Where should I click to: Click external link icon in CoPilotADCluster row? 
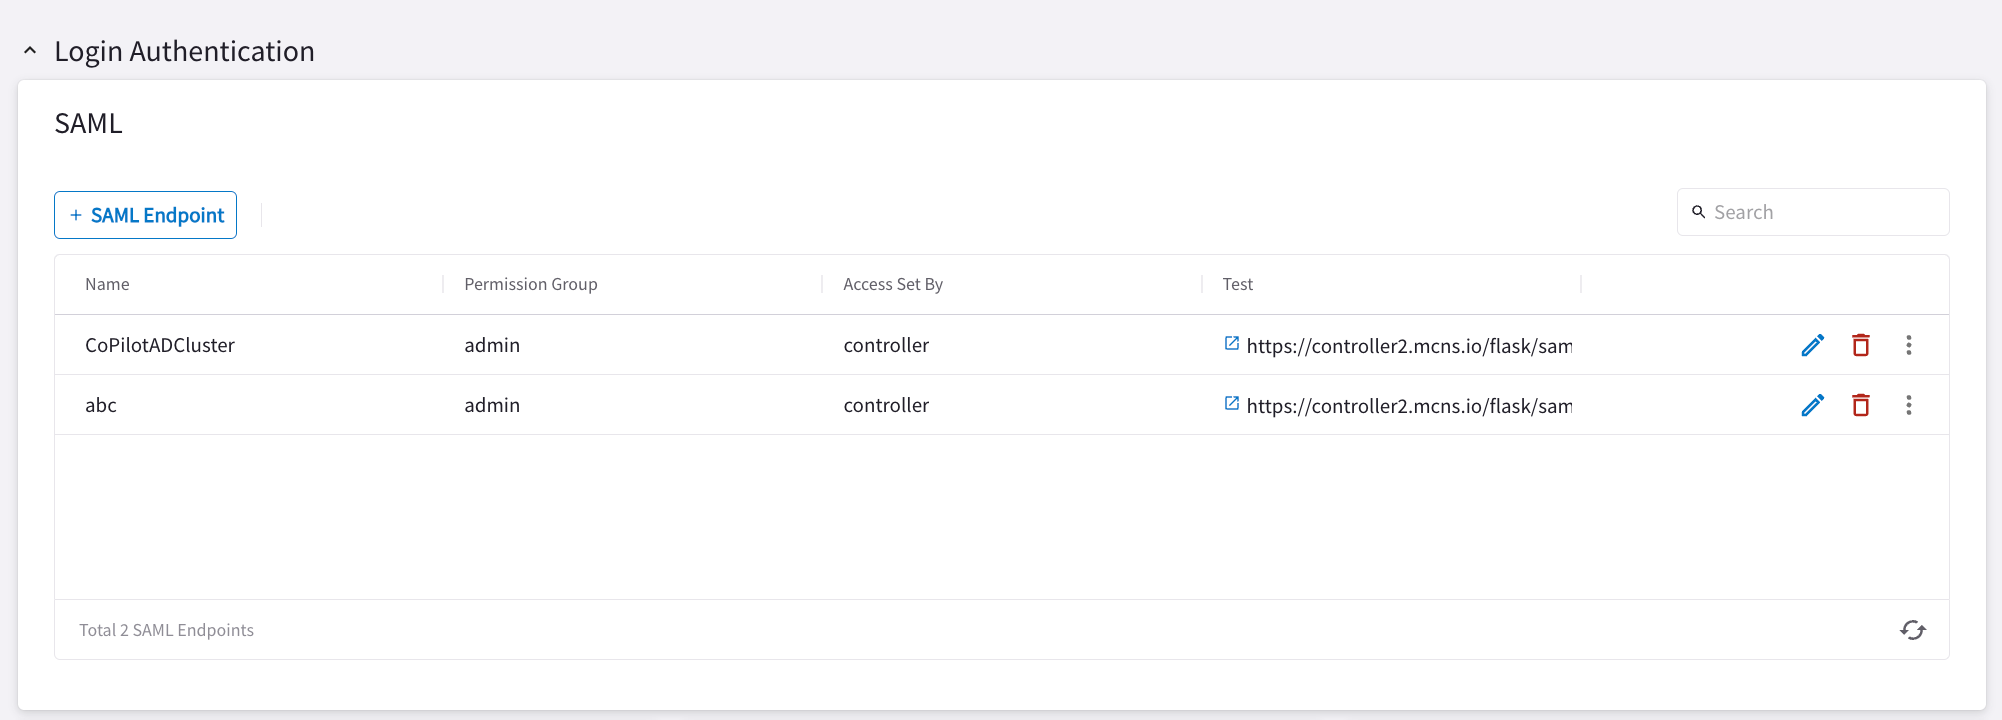point(1232,344)
